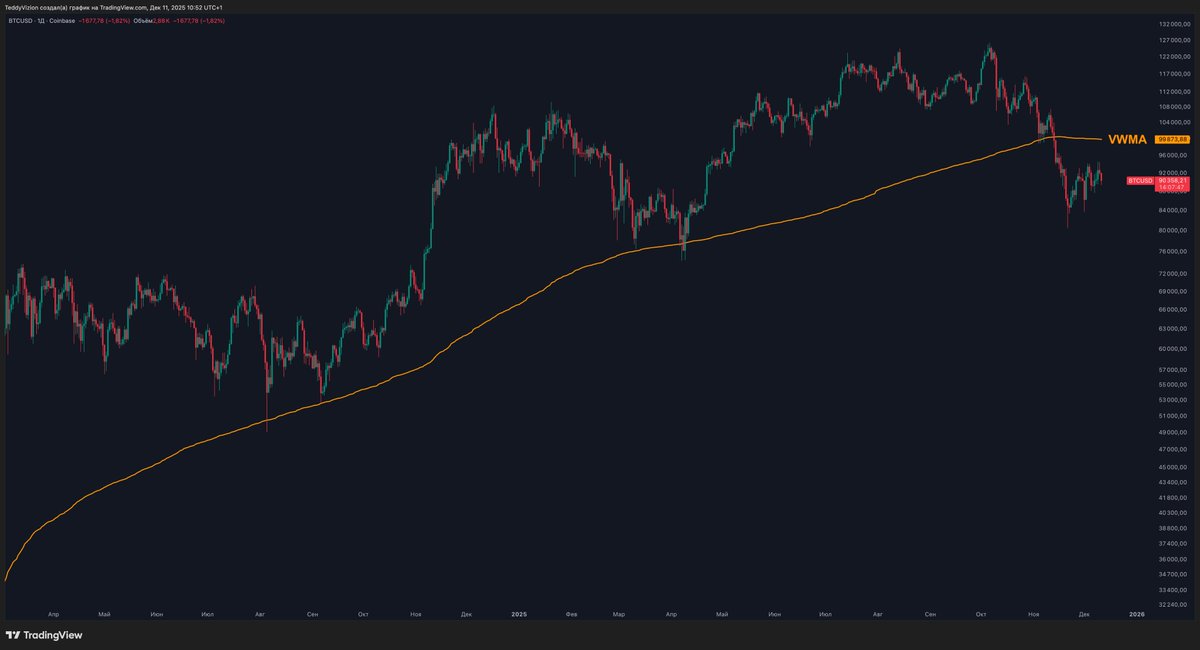Click the 14:07:47 bar countdown timer
This screenshot has height=650, width=1200.
(1171, 187)
